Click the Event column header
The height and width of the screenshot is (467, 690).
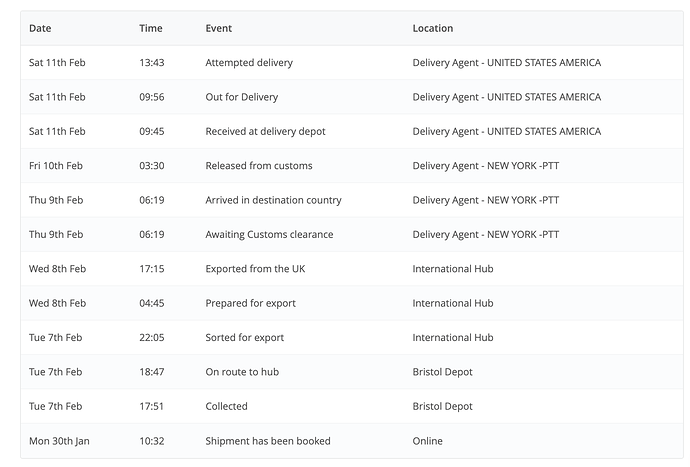[x=219, y=28]
